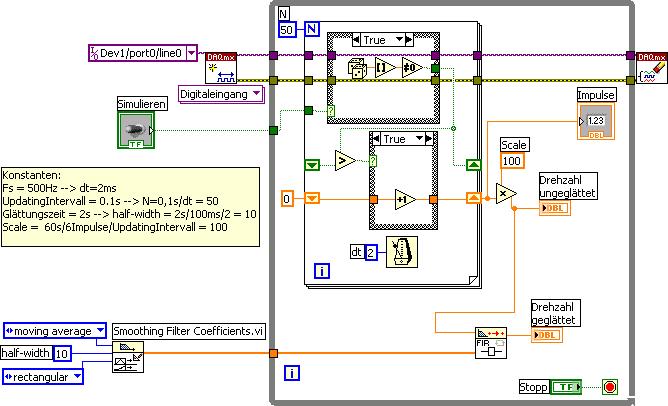The height and width of the screenshot is (406, 668).
Task: Click the orange initial value constant 0
Action: [287, 199]
